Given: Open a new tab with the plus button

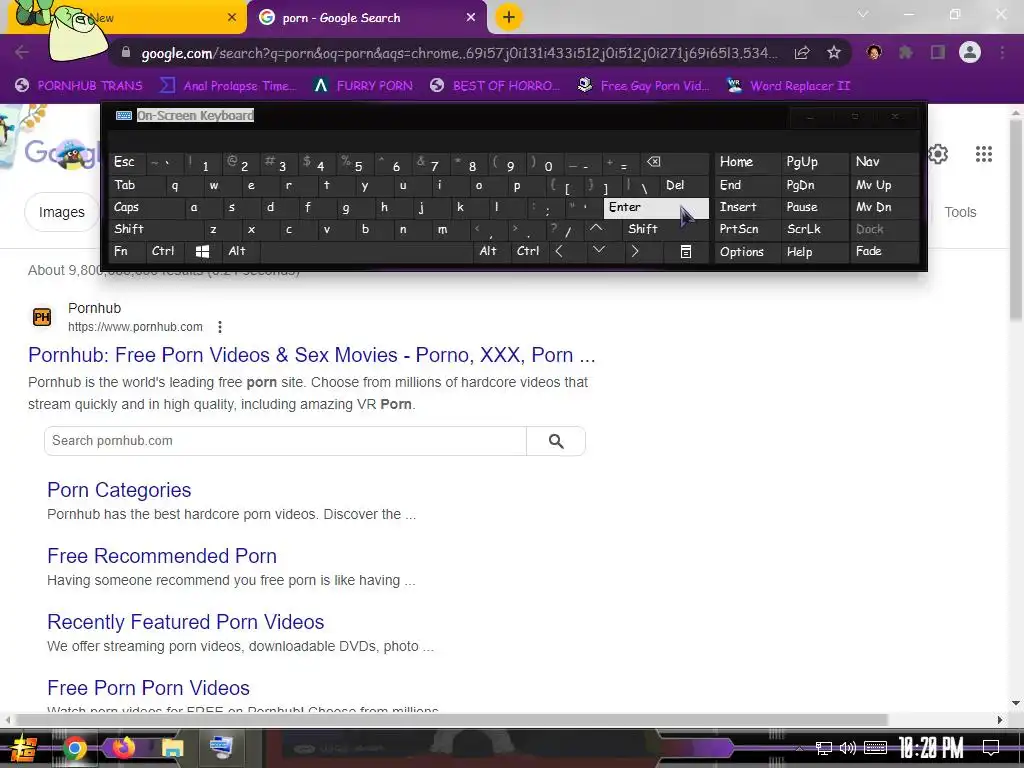Looking at the screenshot, I should click(x=509, y=17).
